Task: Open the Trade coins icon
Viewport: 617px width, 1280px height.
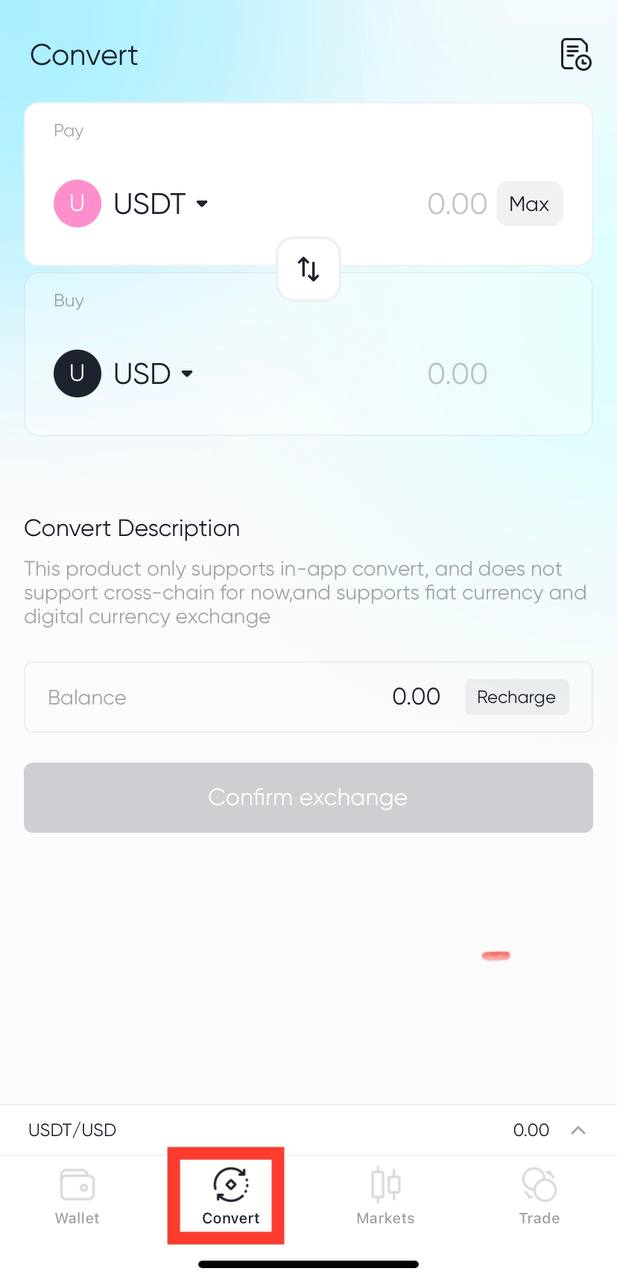Action: point(539,1185)
